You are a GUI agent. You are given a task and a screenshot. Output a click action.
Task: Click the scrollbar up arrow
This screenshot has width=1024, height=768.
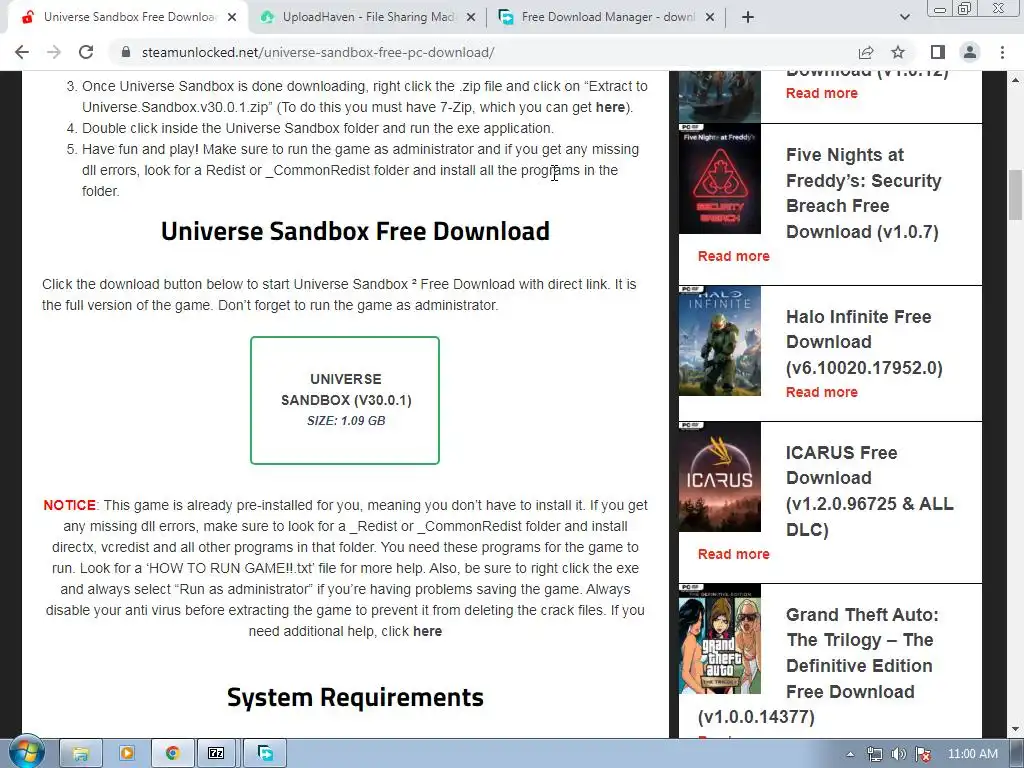coord(1016,80)
